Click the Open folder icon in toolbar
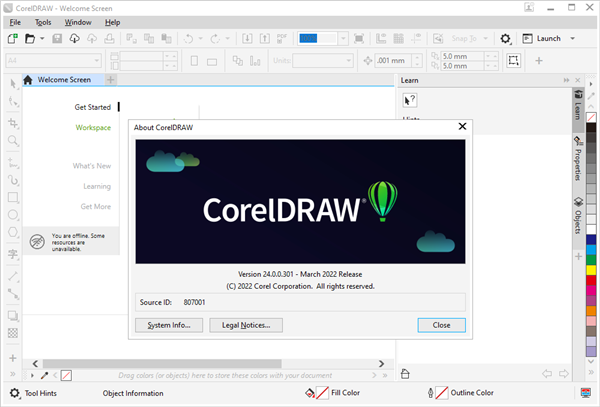Image resolution: width=600 pixels, height=407 pixels. tap(31, 39)
